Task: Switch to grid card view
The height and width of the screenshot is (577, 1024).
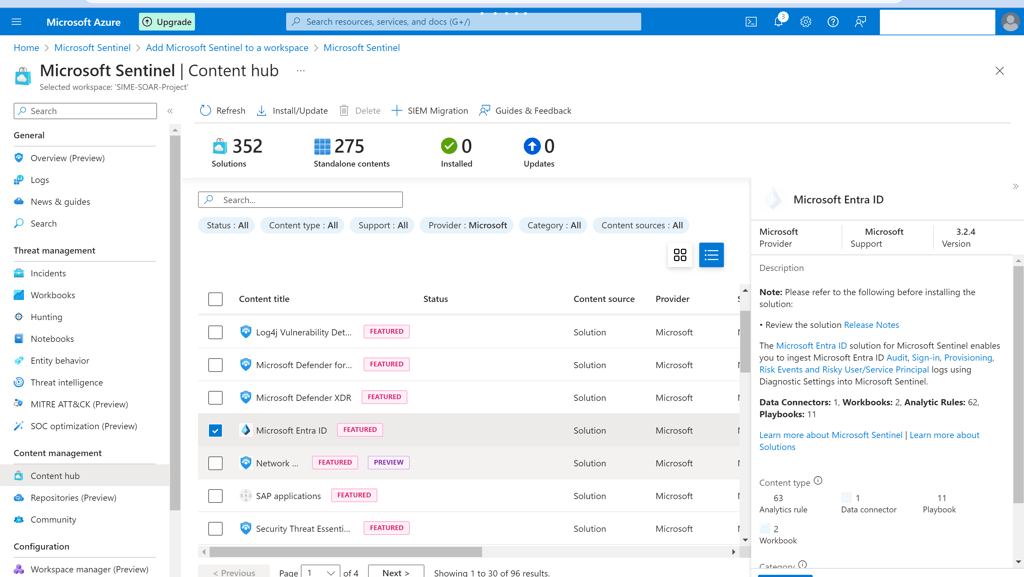Action: [680, 255]
